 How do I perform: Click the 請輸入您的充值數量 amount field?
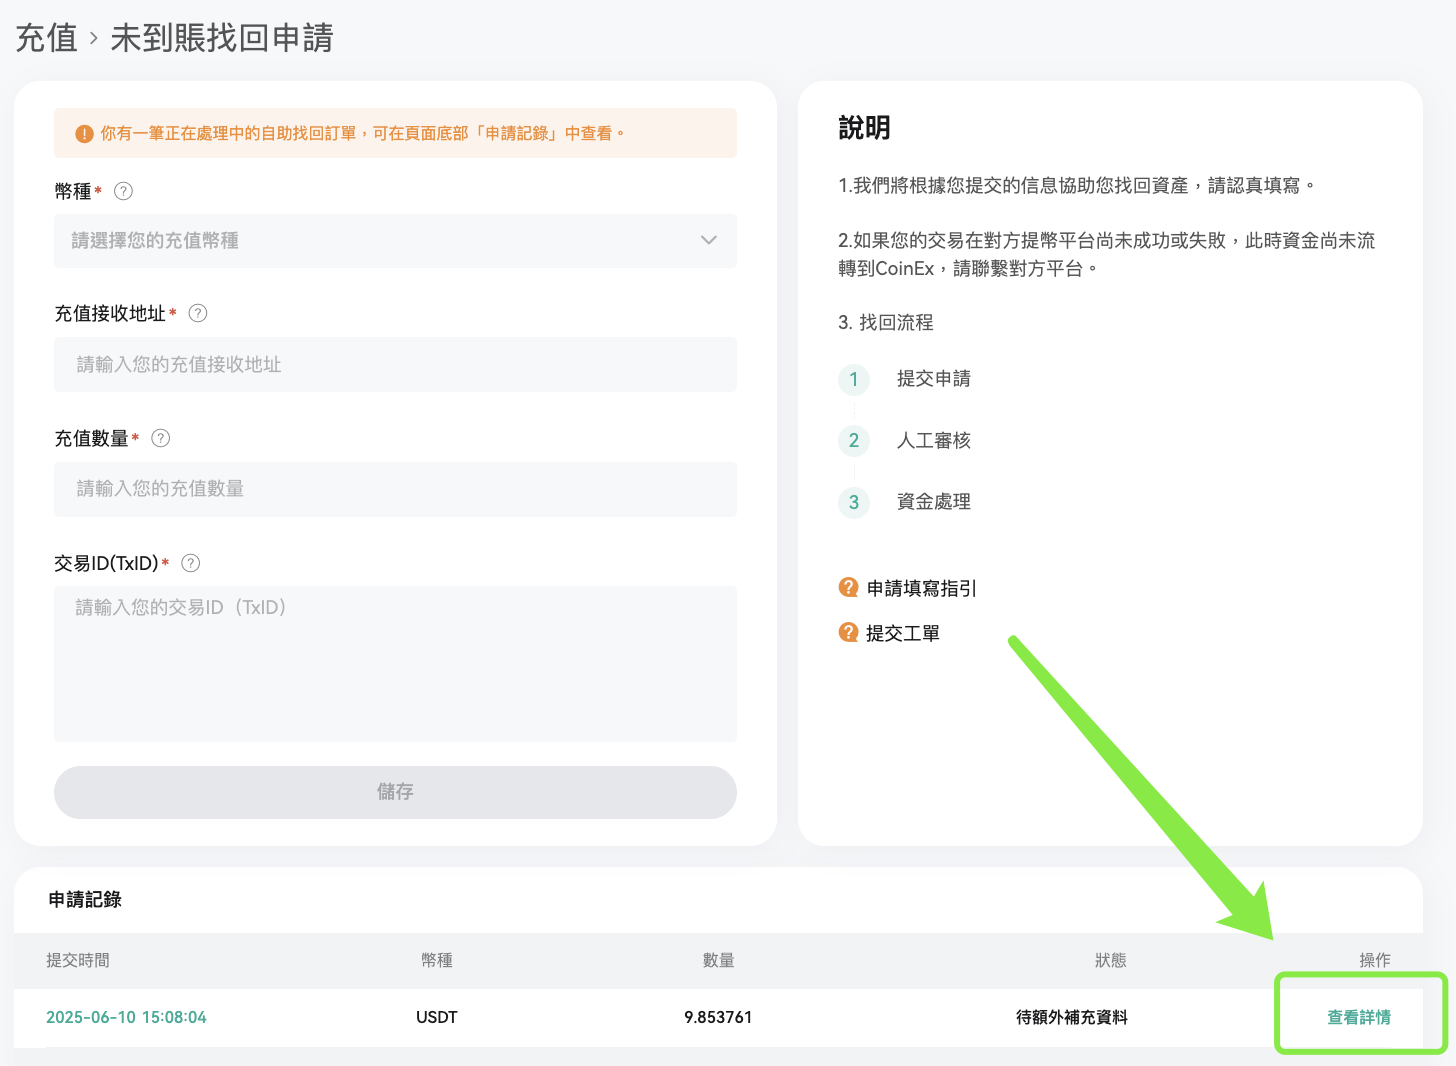pyautogui.click(x=395, y=489)
